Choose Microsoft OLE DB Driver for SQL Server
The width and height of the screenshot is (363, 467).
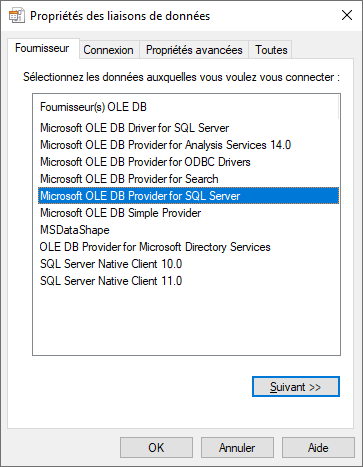[135, 128]
